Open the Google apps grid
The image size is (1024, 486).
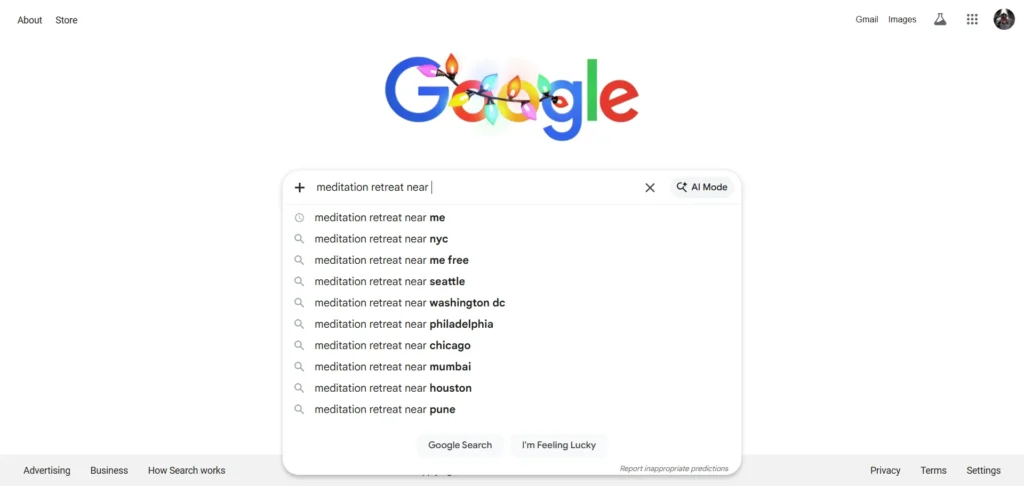click(x=972, y=19)
